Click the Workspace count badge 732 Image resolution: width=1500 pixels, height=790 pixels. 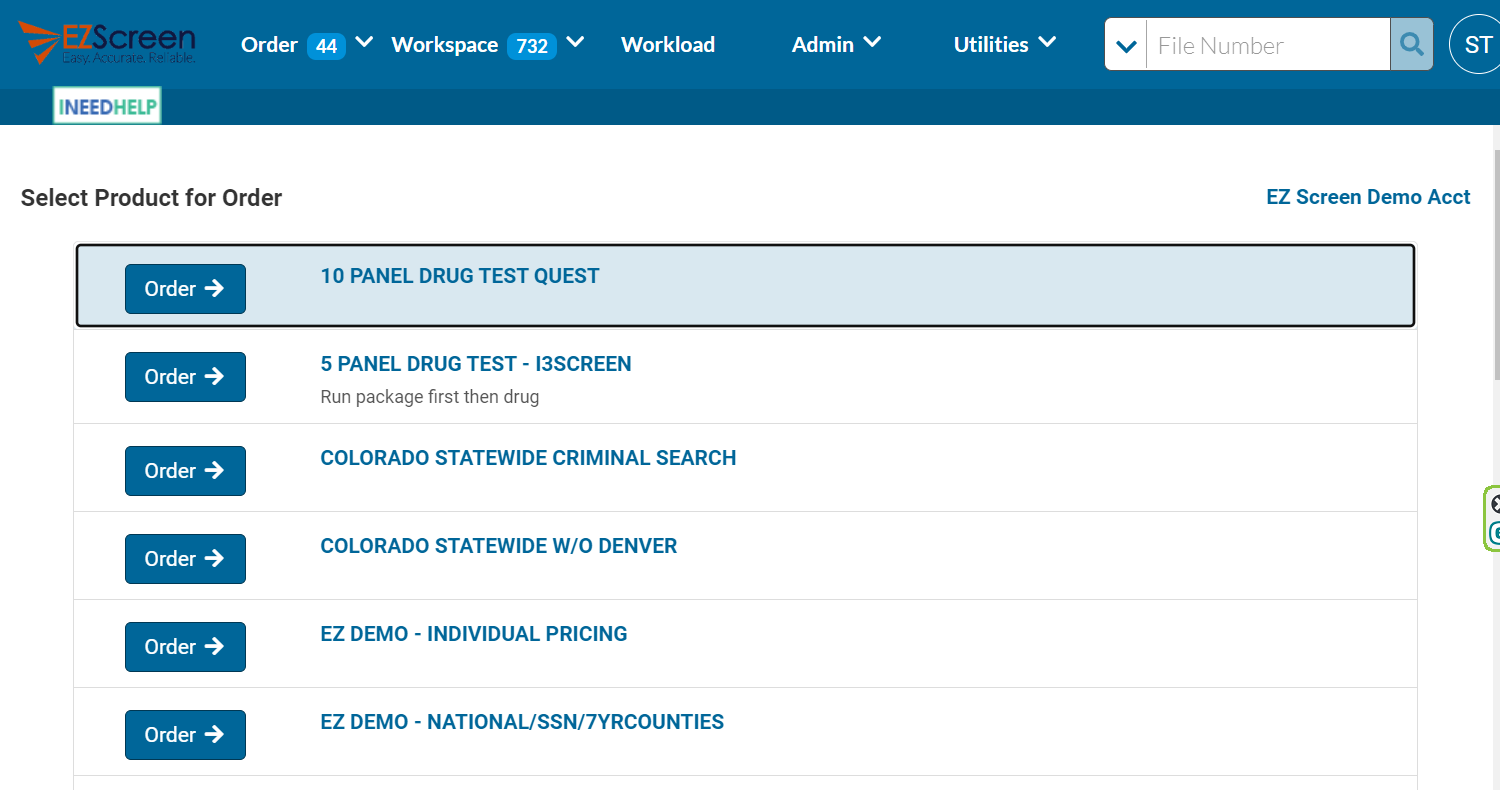click(532, 46)
